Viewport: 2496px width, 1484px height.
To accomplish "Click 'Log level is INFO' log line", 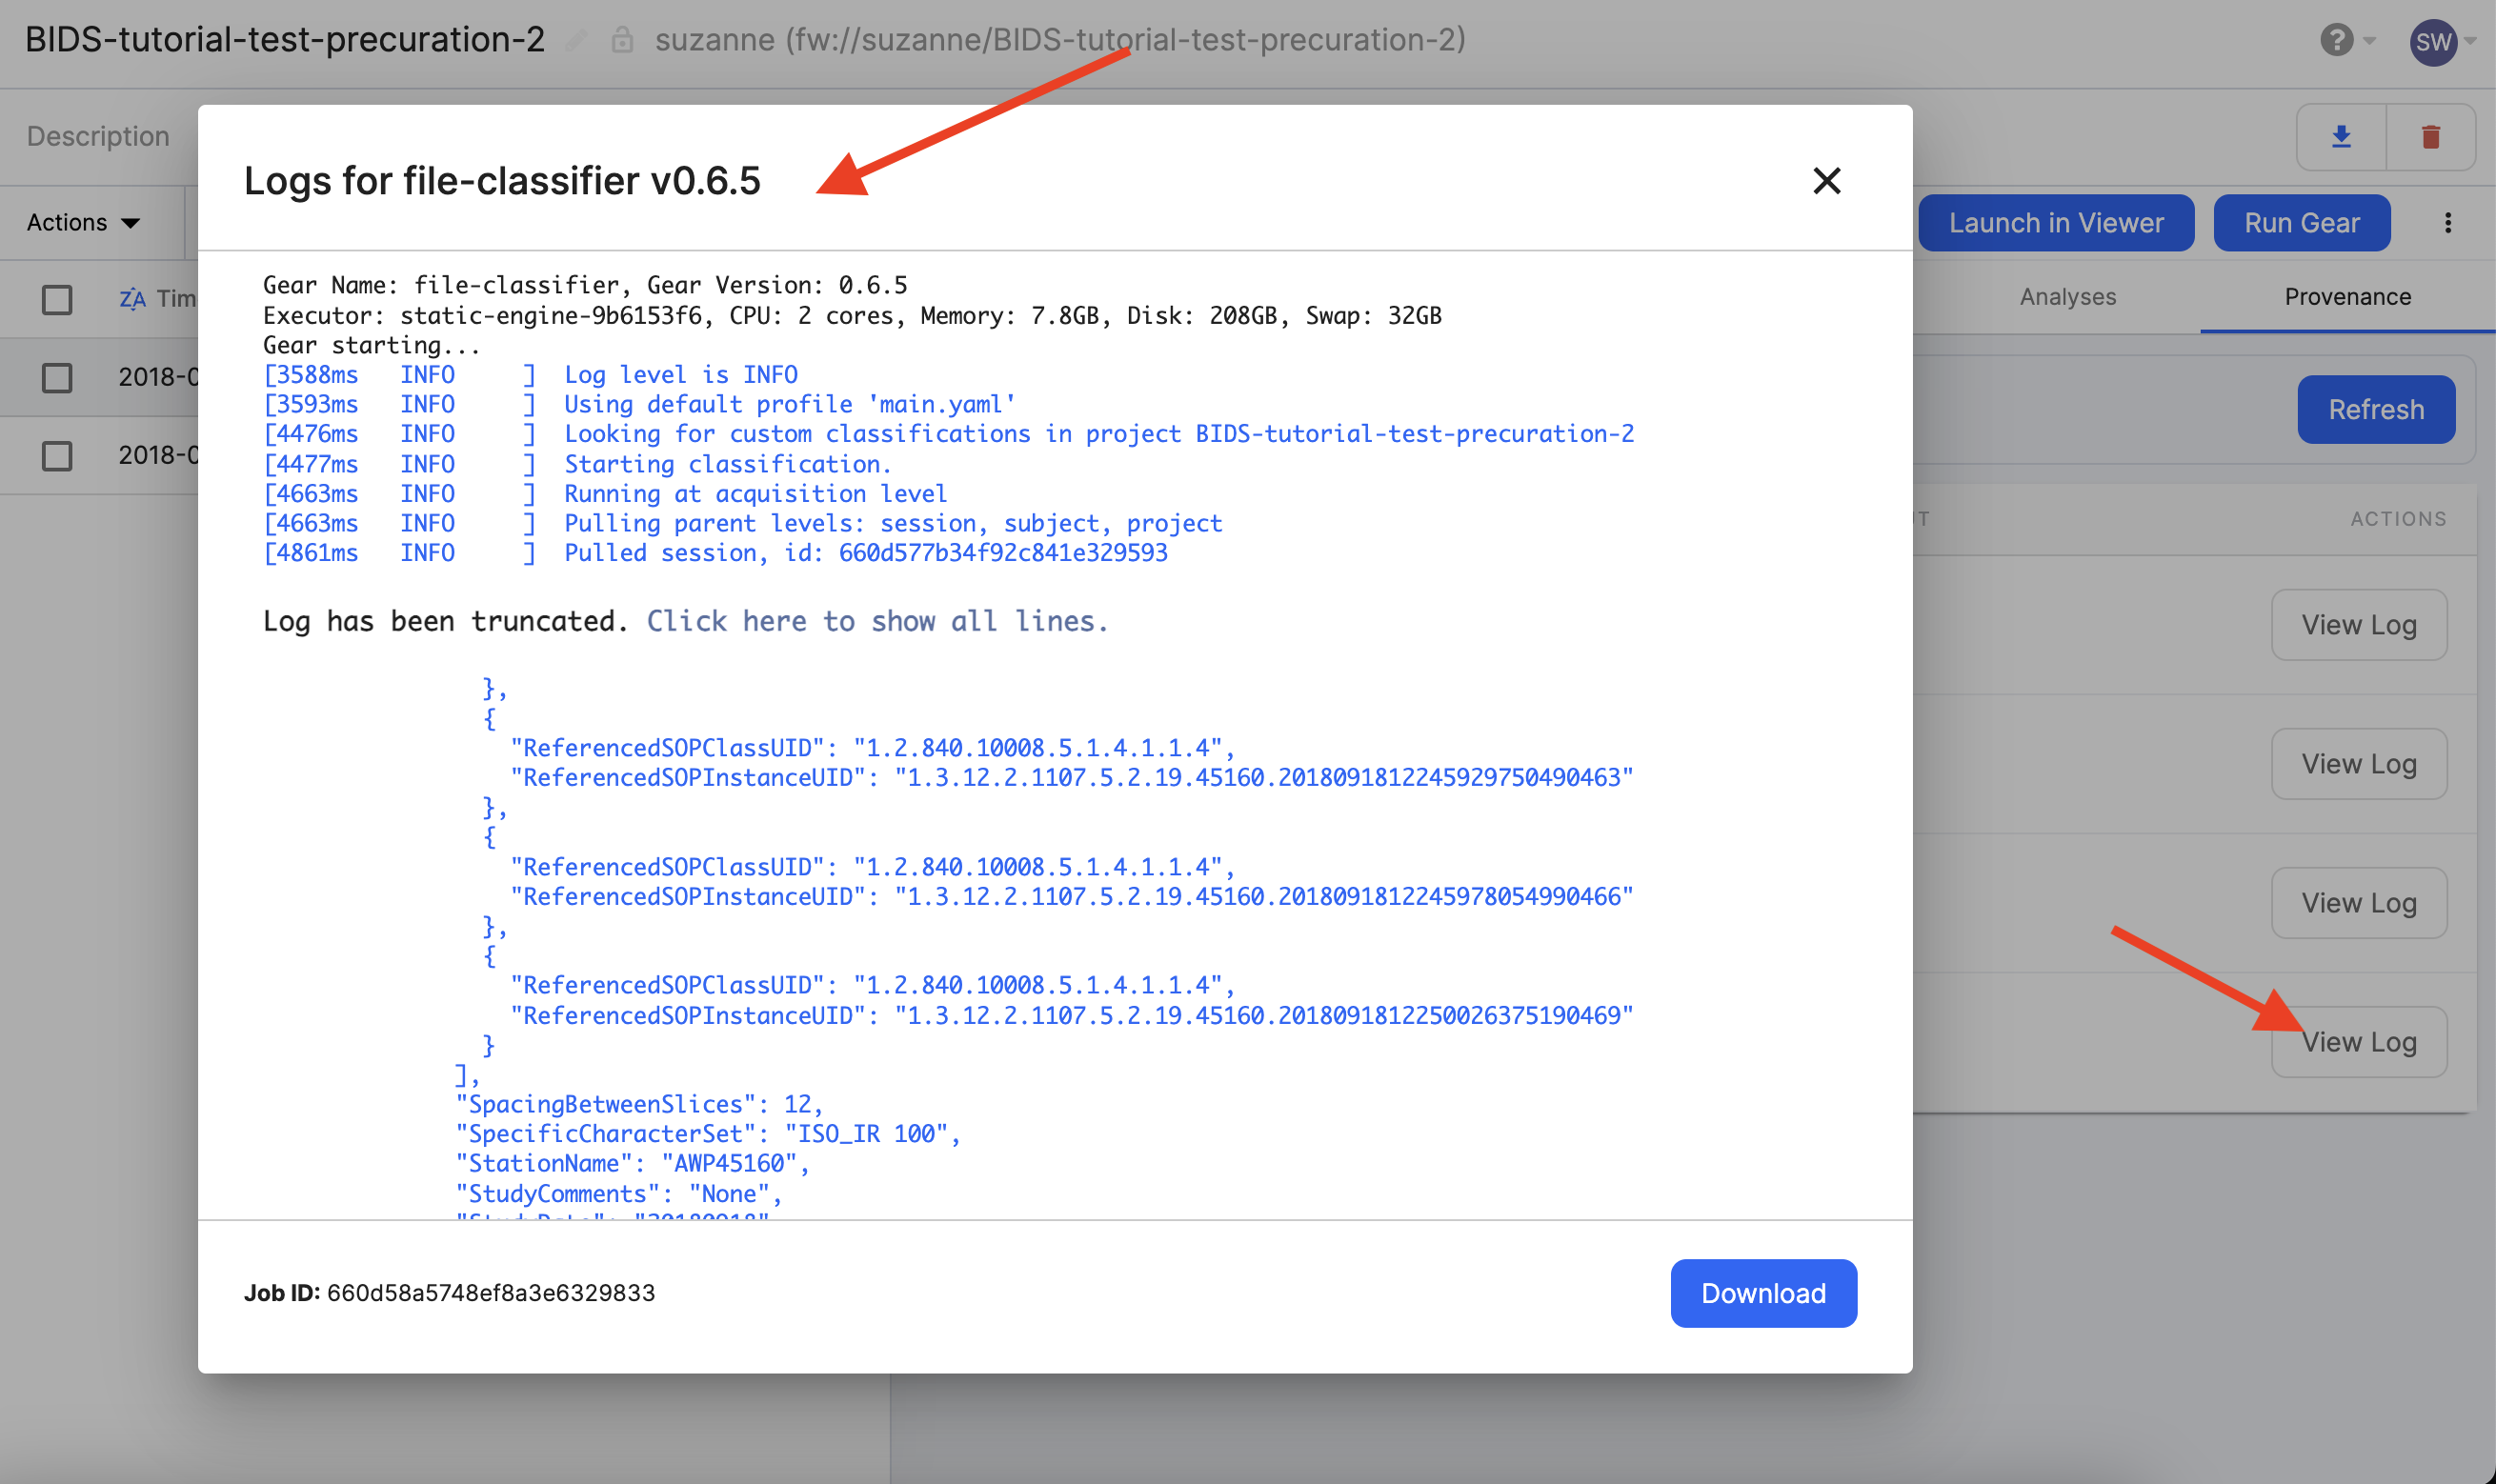I will pos(530,375).
